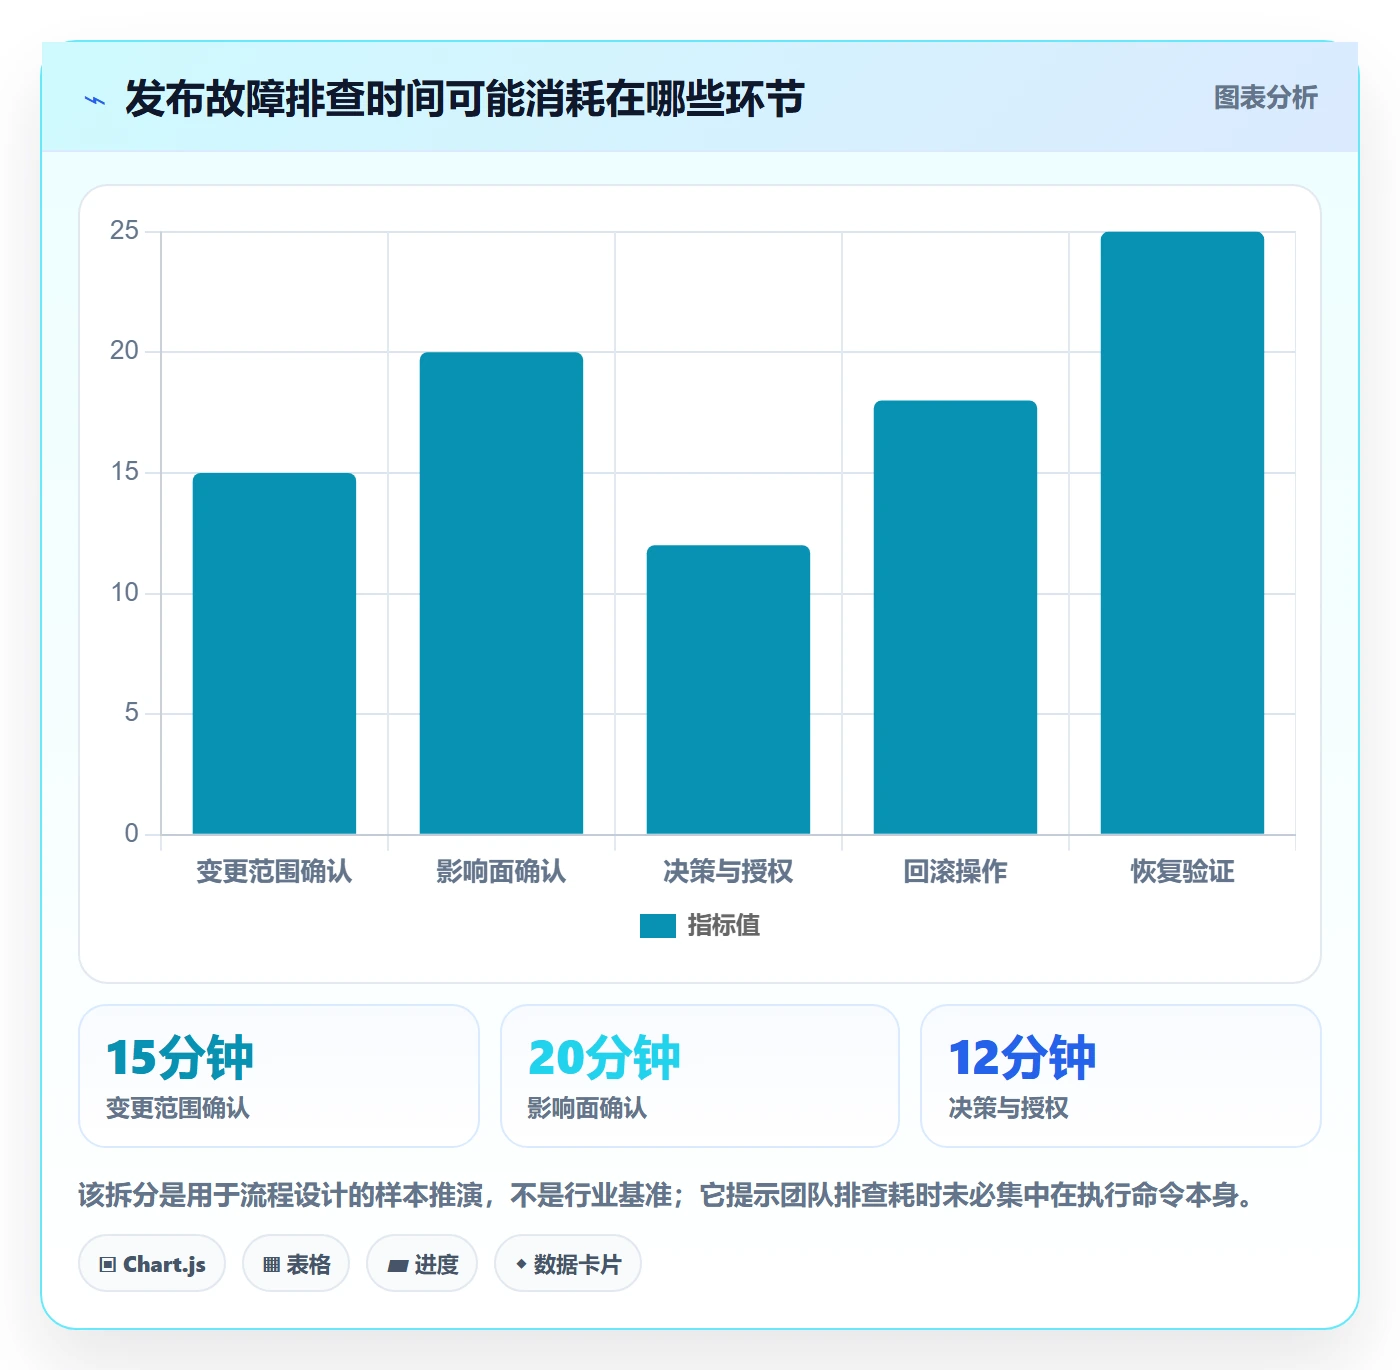The image size is (1400, 1370).
Task: Click the title 发布故障排查时间可能消耗在哪些环节
Action: click(464, 99)
